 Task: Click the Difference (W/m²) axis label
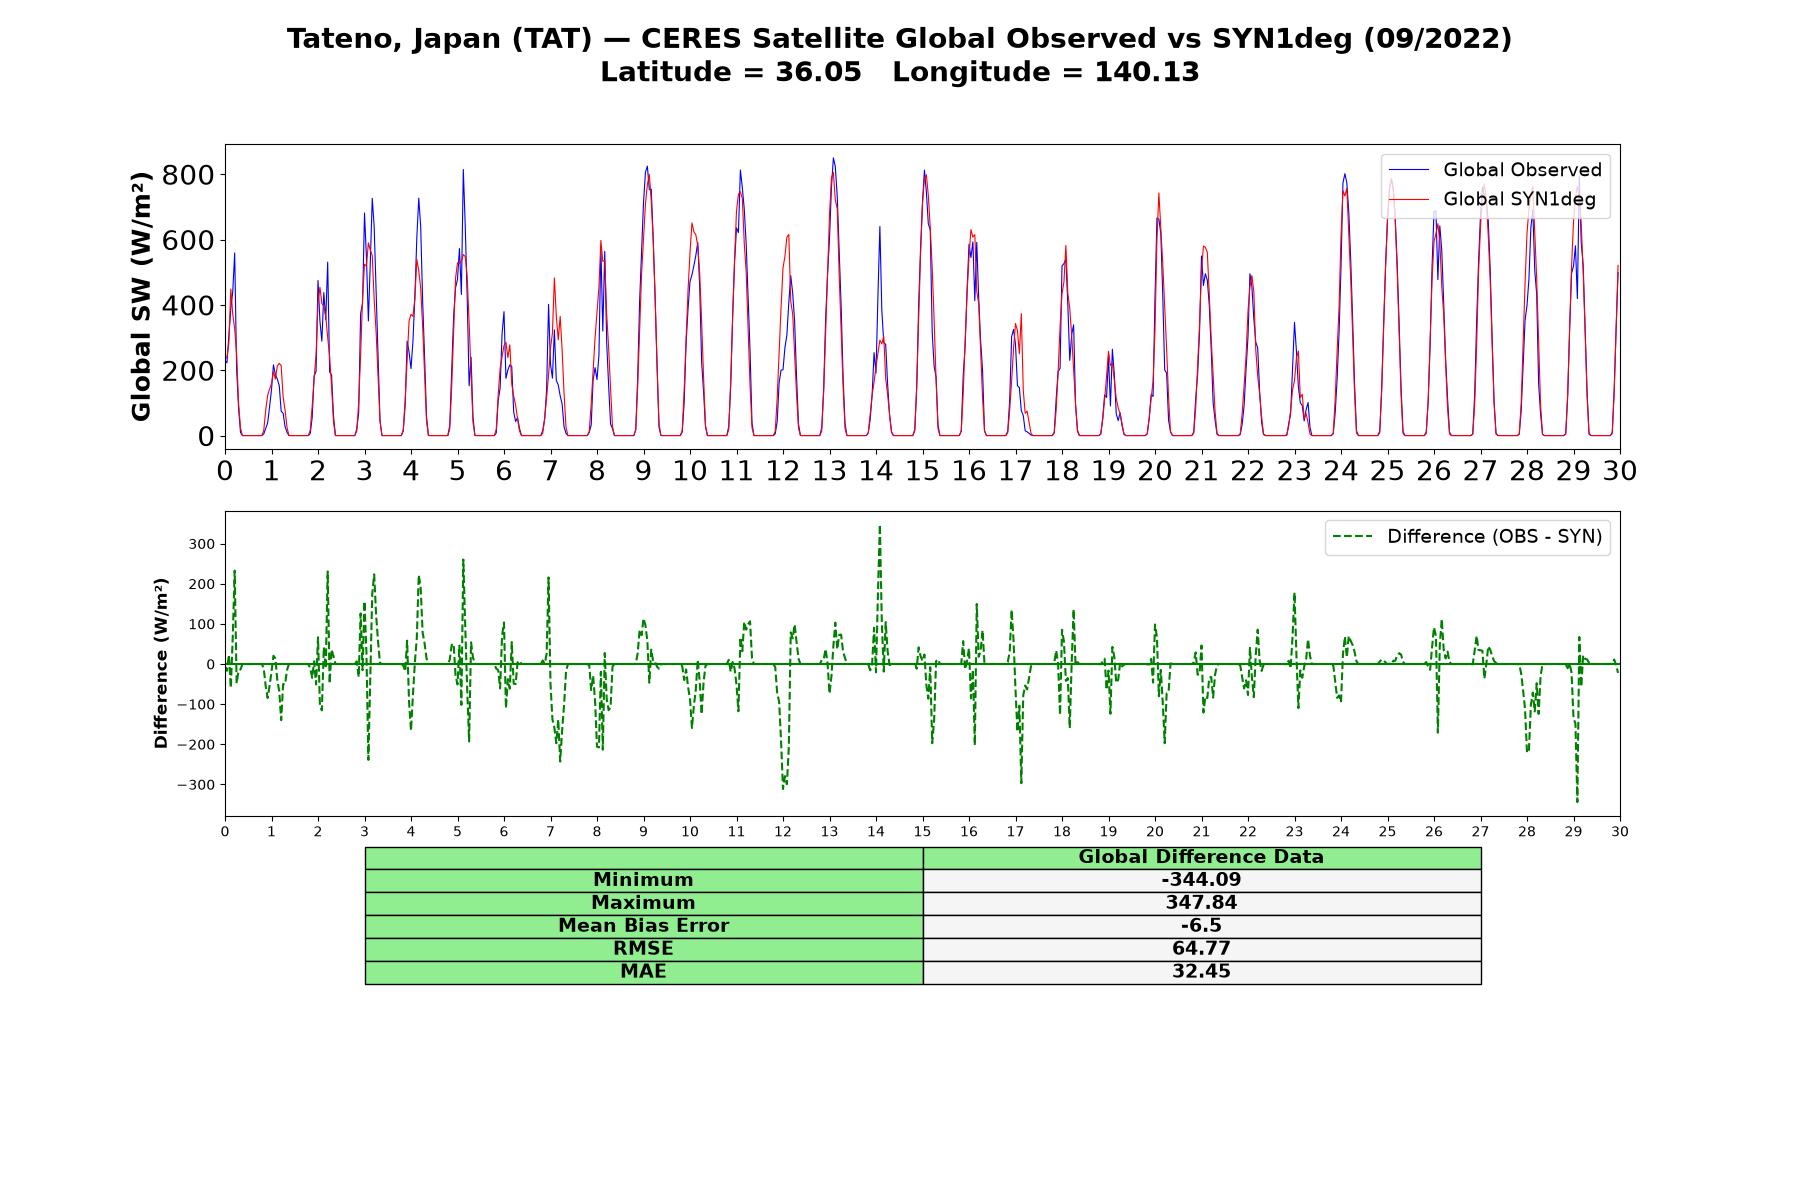pyautogui.click(x=161, y=663)
